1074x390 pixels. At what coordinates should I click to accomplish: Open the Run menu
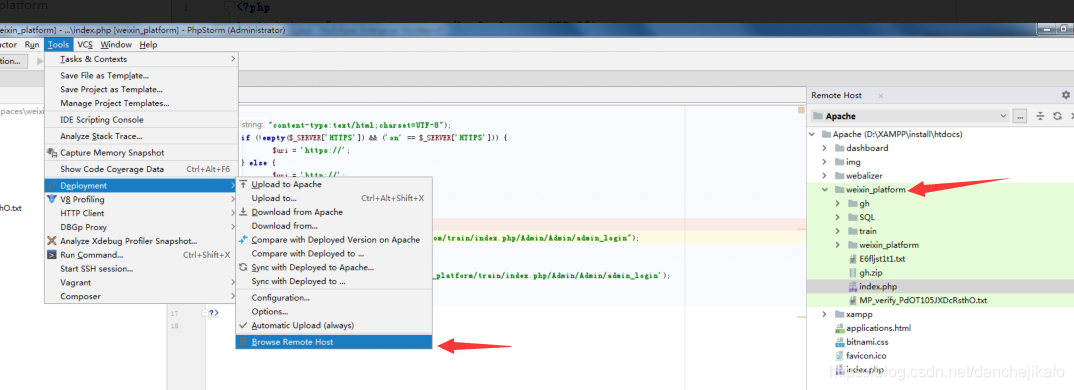(32, 45)
